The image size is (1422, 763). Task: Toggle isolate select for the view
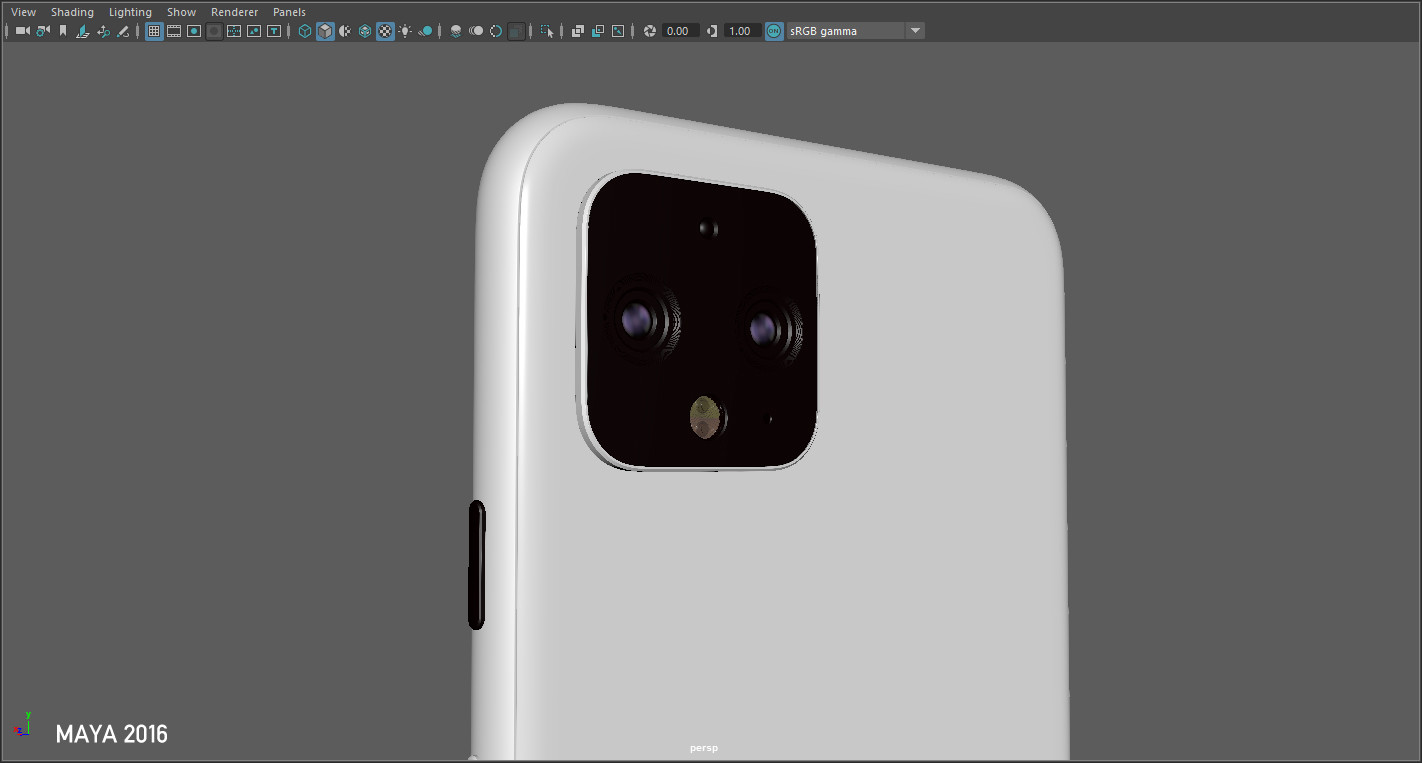coord(546,31)
